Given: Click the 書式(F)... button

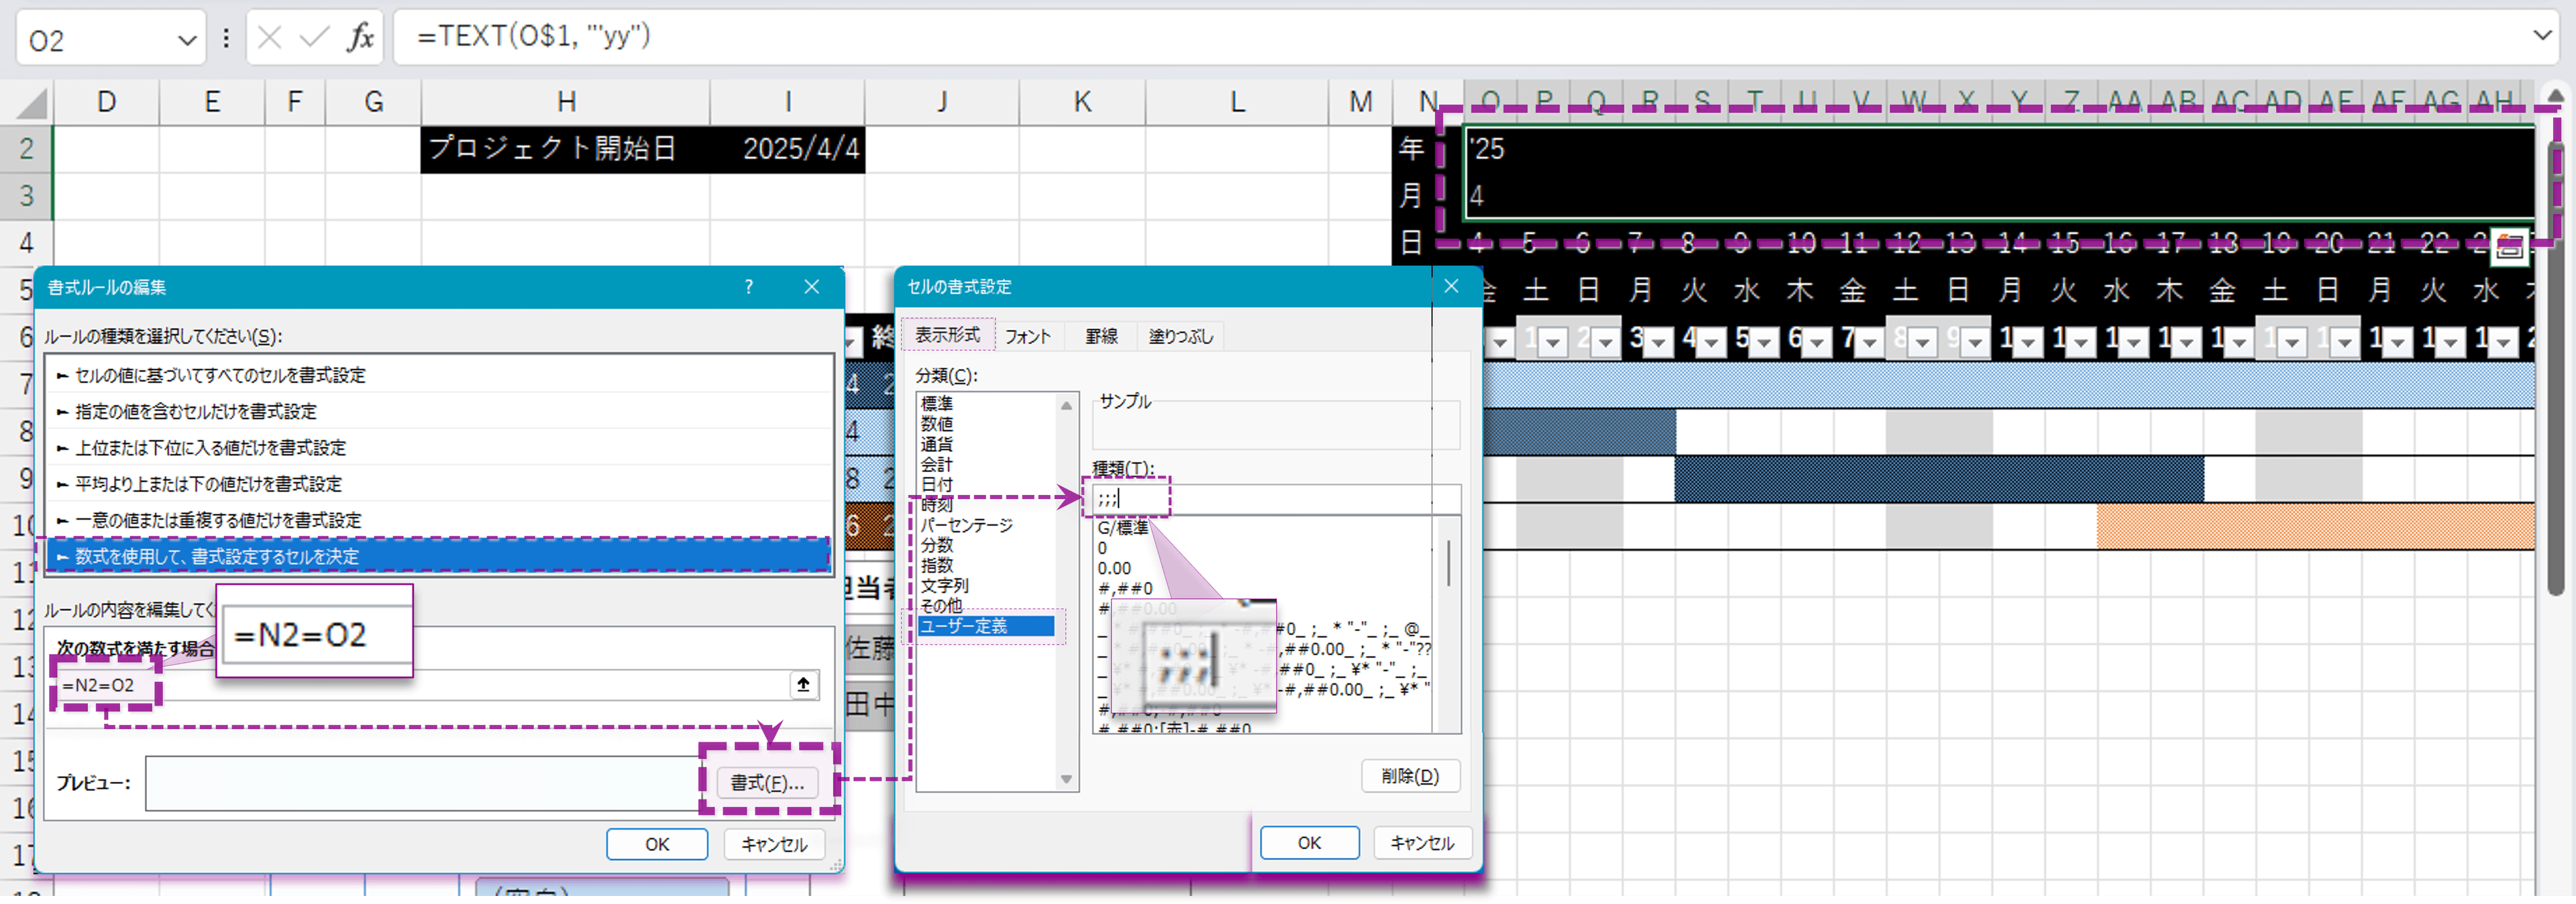Looking at the screenshot, I should click(x=767, y=782).
